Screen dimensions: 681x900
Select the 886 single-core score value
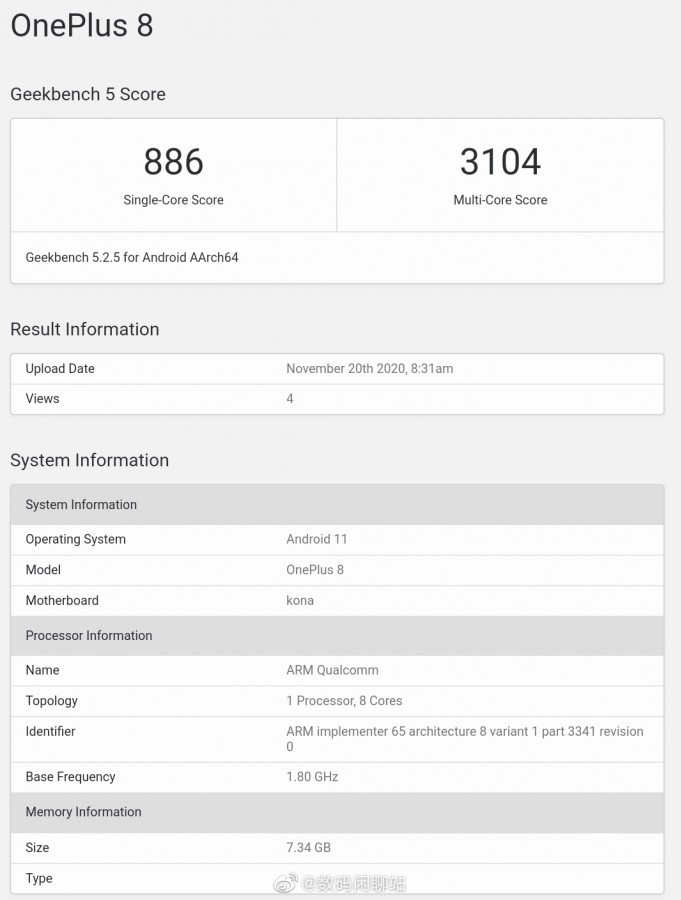coord(173,162)
